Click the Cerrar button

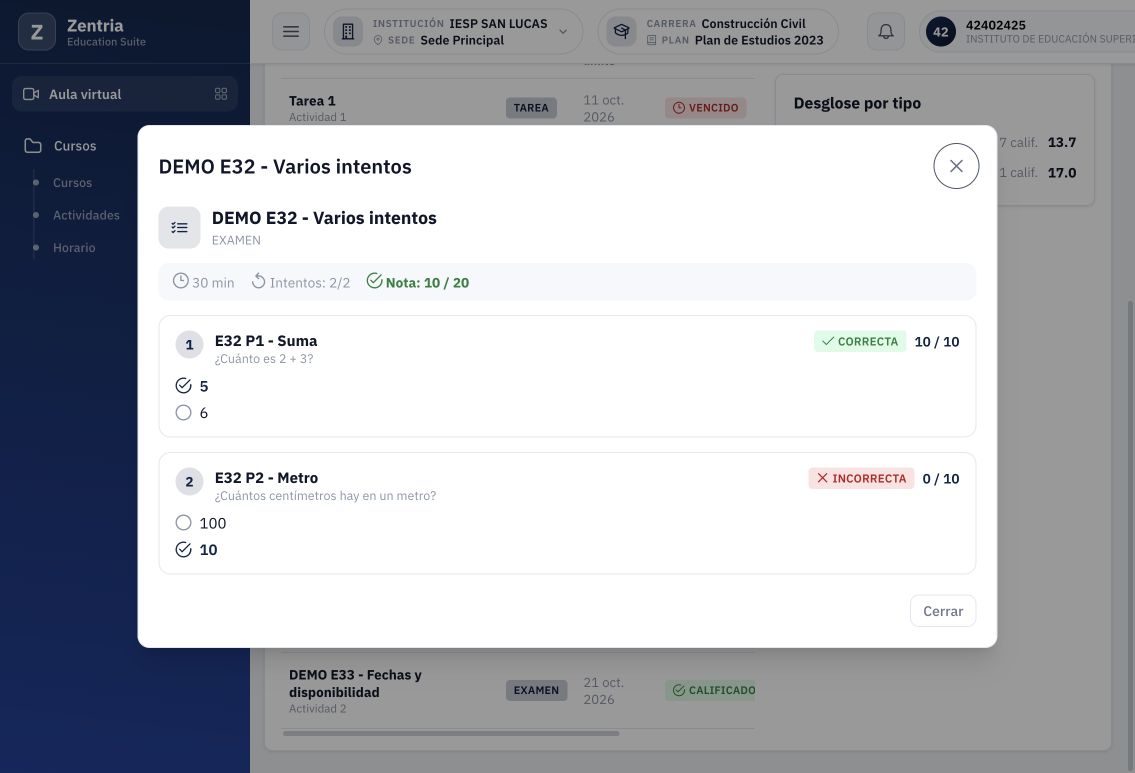[942, 611]
